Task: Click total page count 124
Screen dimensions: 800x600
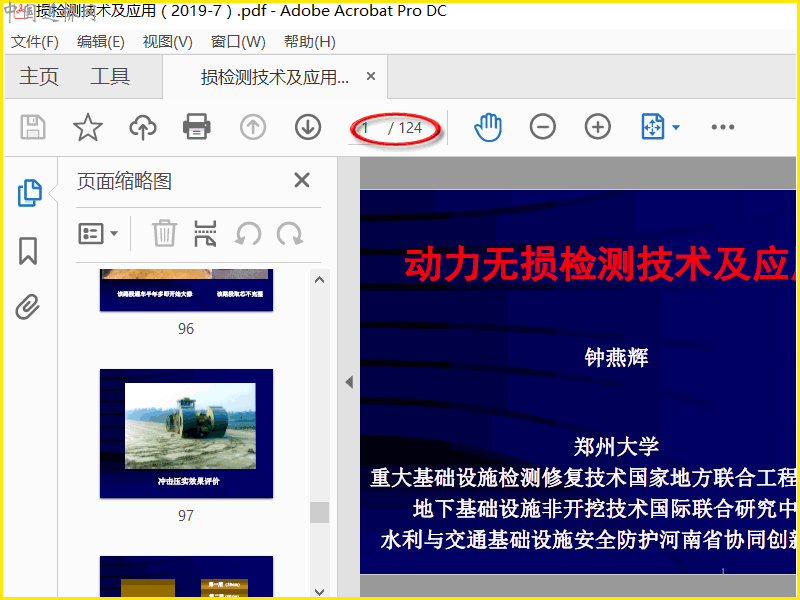Action: pyautogui.click(x=410, y=128)
